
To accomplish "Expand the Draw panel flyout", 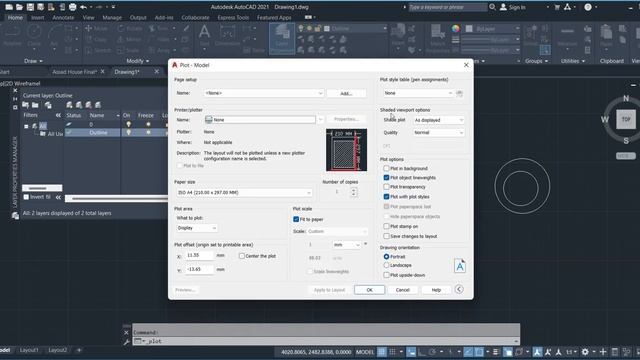I will [x=33, y=61].
